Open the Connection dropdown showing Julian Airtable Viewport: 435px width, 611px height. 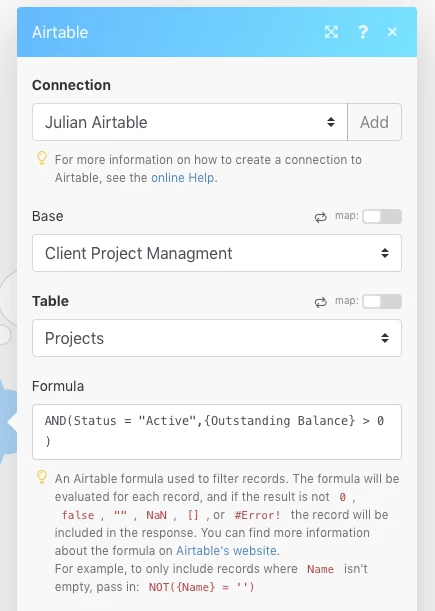(x=190, y=122)
